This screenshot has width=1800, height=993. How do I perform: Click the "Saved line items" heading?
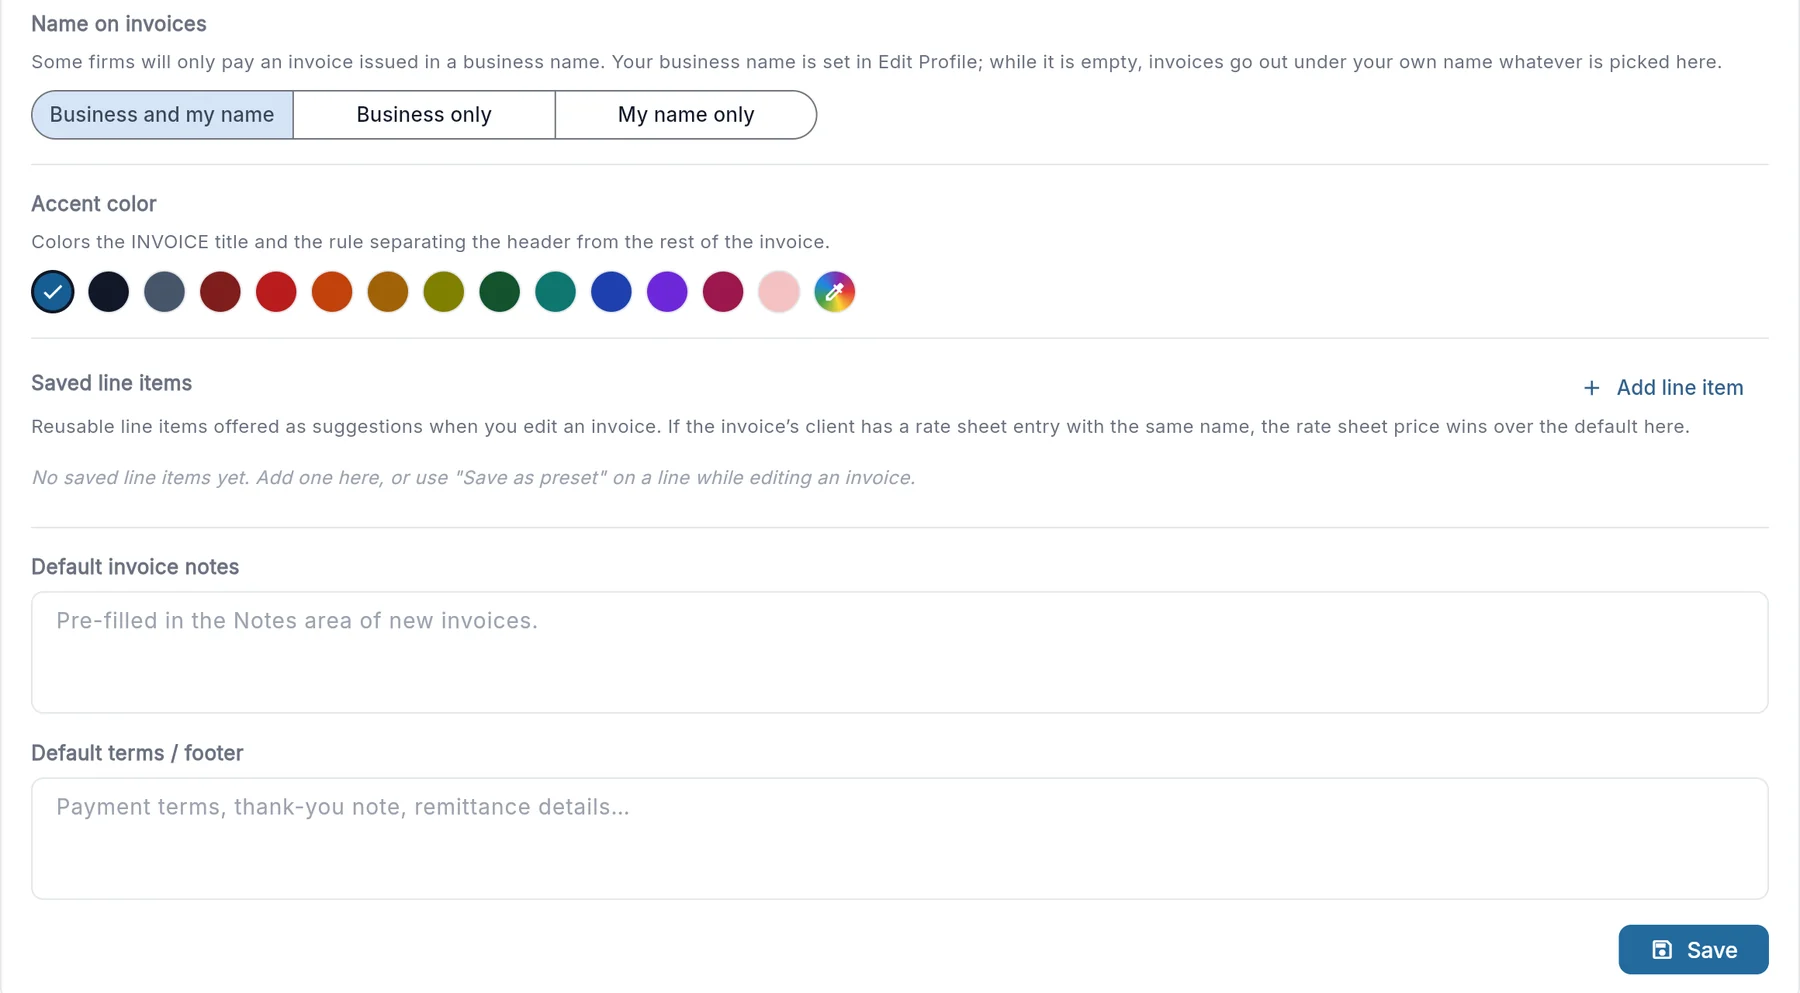(x=112, y=383)
